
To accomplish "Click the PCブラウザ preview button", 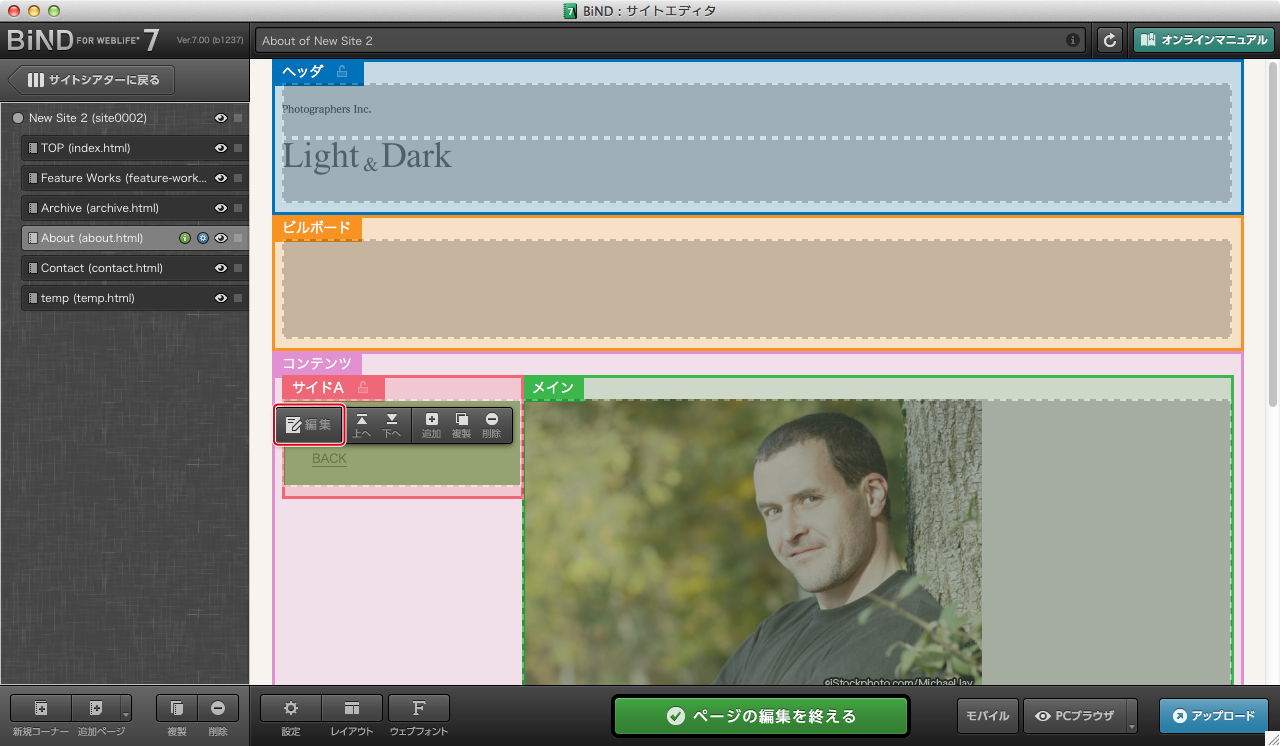I will 1075,716.
